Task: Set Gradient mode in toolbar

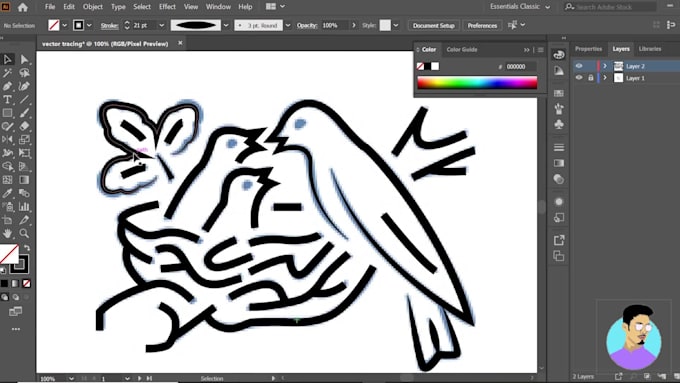Action: click(x=16, y=284)
